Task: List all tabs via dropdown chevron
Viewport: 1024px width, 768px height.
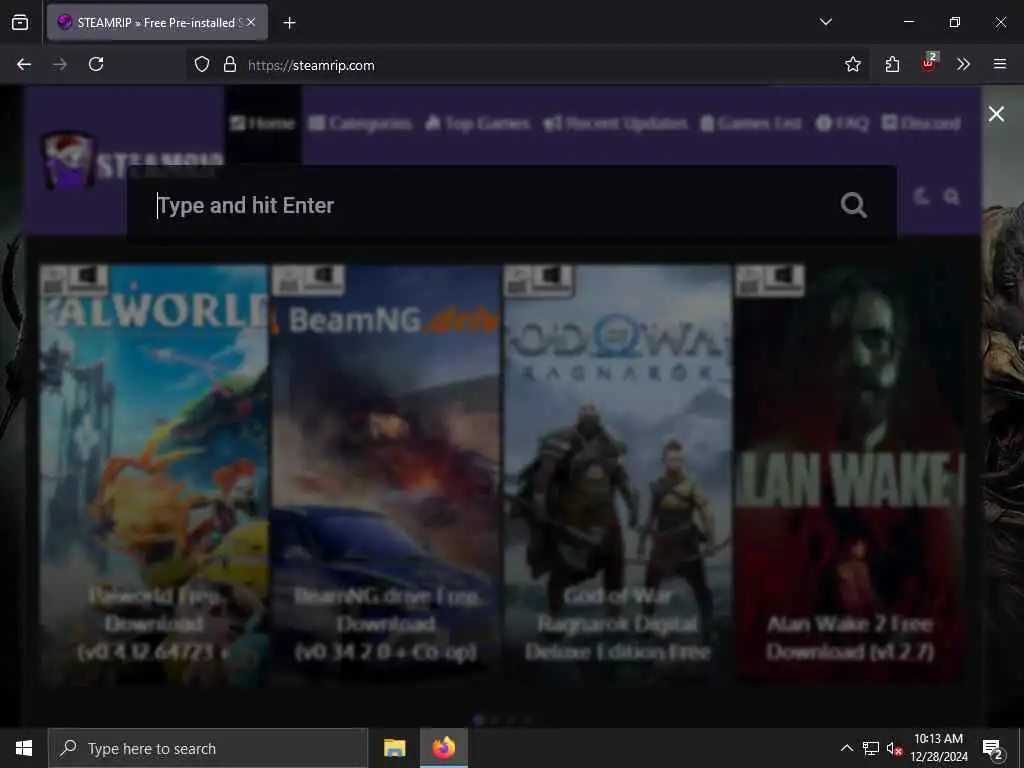Action: (x=825, y=22)
